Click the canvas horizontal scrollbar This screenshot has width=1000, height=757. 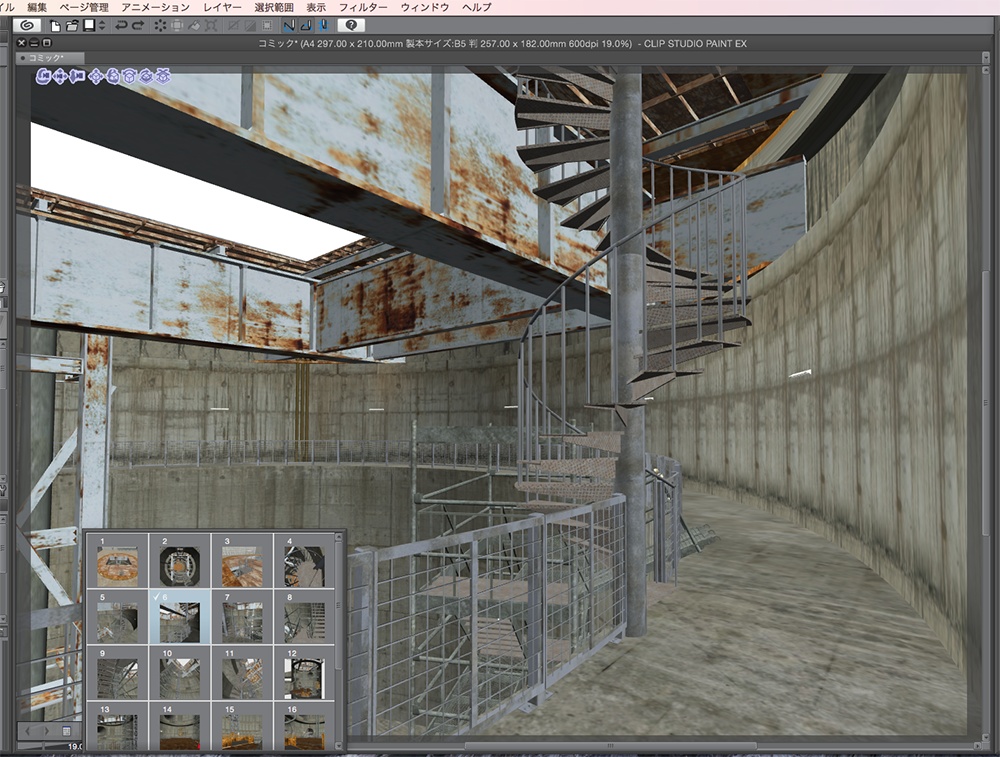(x=610, y=746)
